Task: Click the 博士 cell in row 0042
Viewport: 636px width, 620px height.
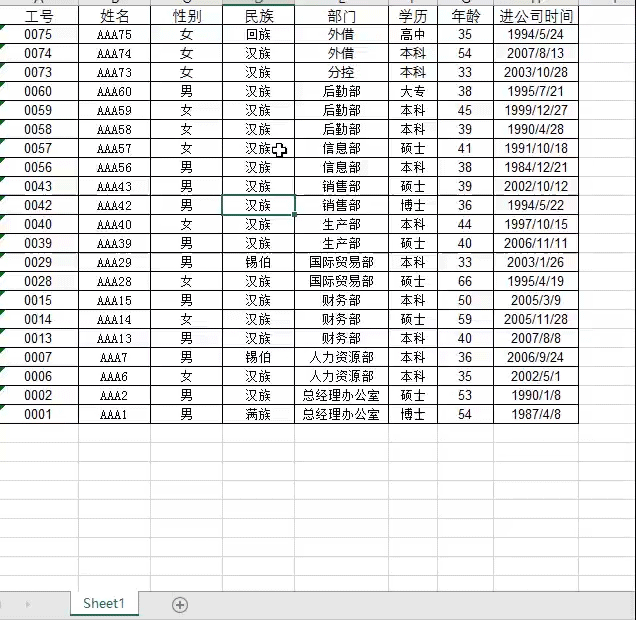Action: [413, 205]
